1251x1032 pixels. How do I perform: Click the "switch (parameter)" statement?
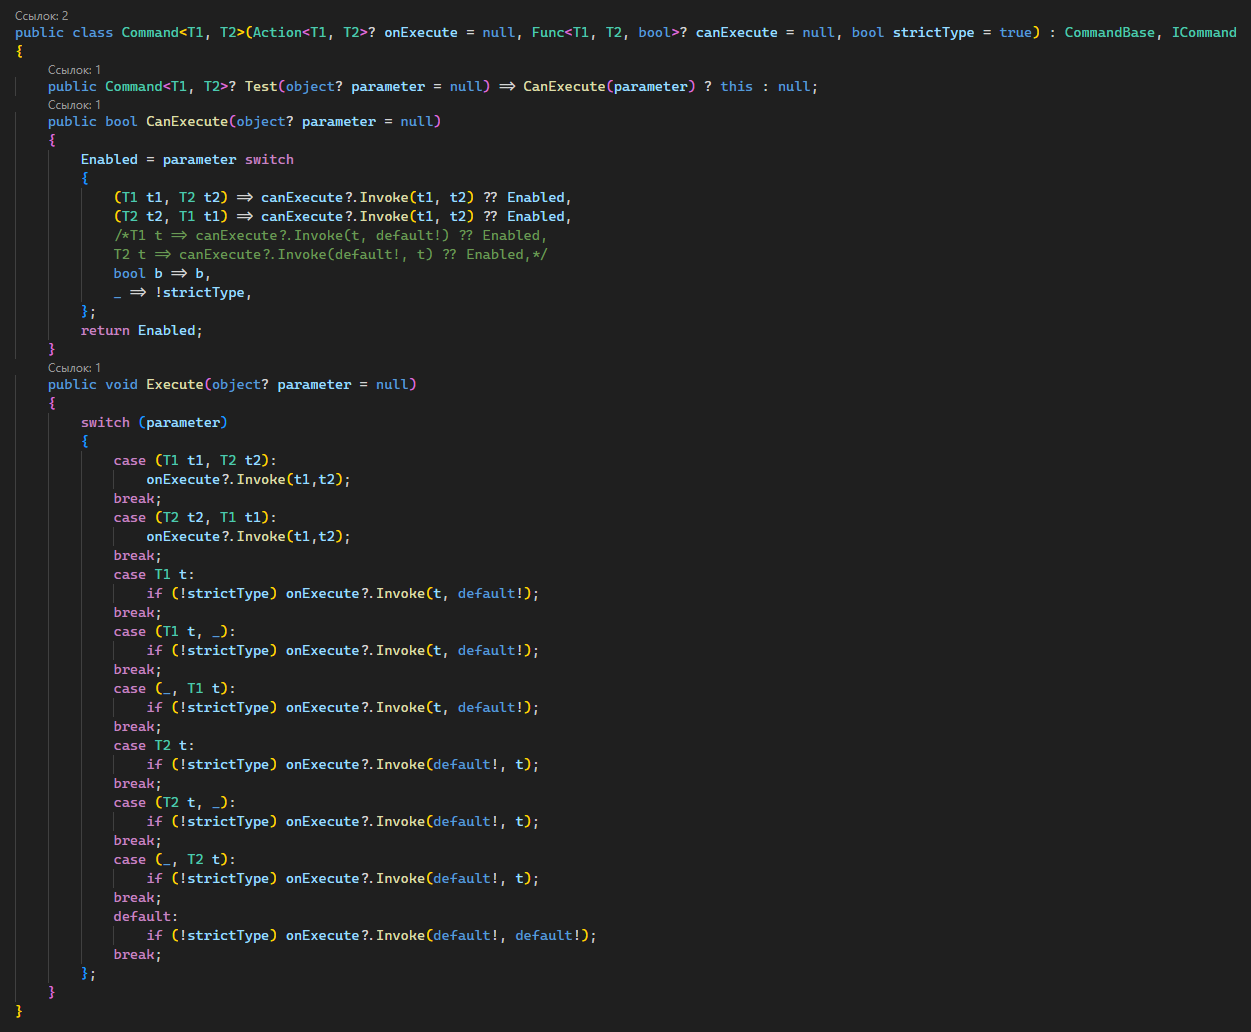[x=154, y=422]
